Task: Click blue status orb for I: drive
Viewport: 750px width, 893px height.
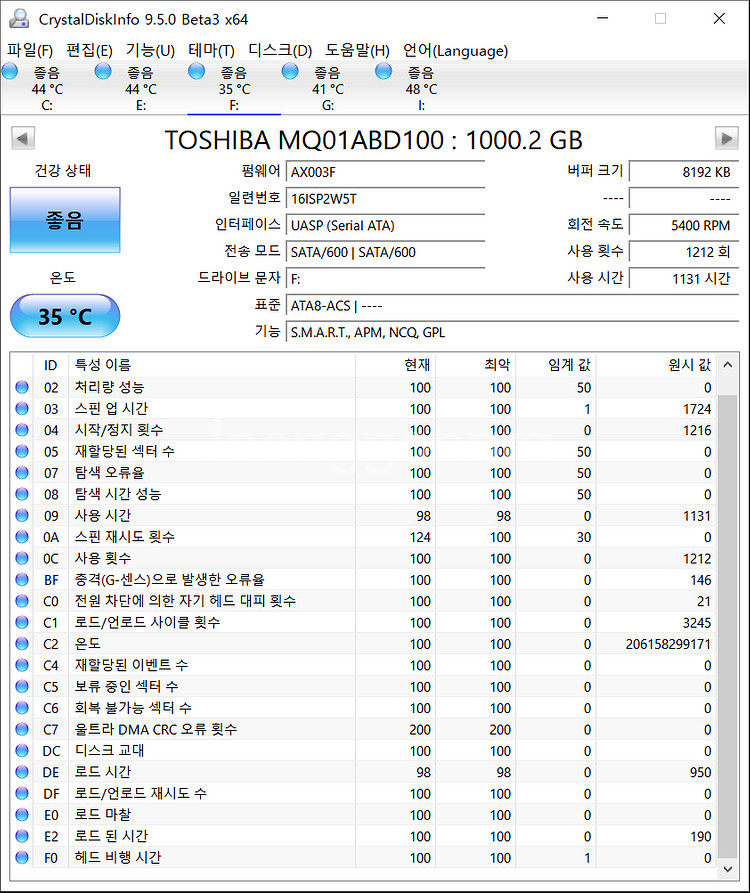Action: tap(383, 72)
